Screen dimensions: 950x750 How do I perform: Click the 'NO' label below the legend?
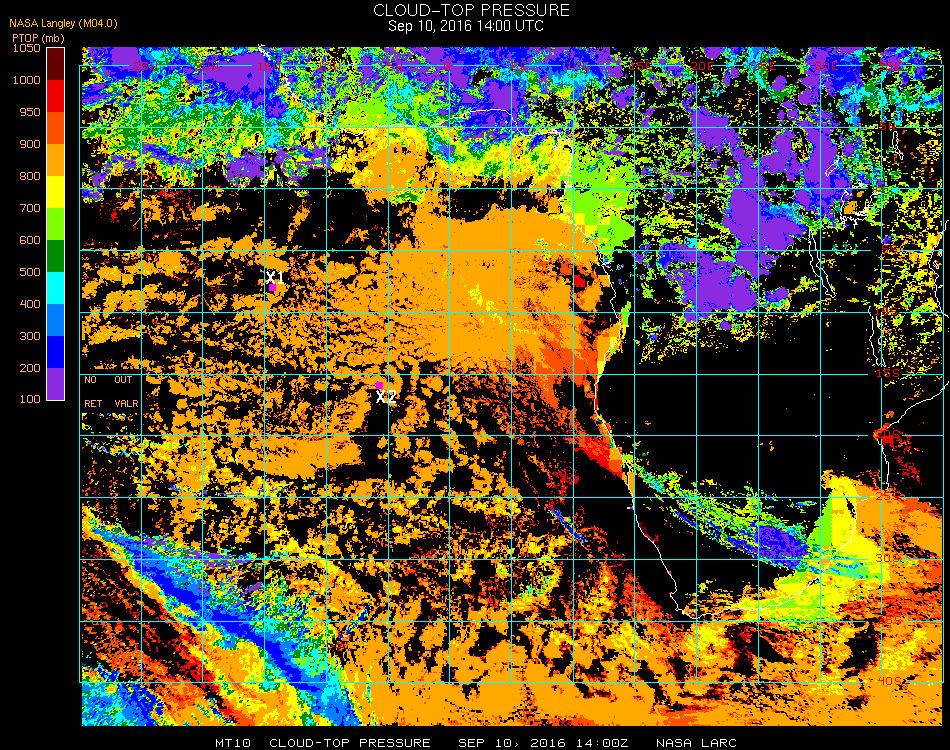[90, 380]
